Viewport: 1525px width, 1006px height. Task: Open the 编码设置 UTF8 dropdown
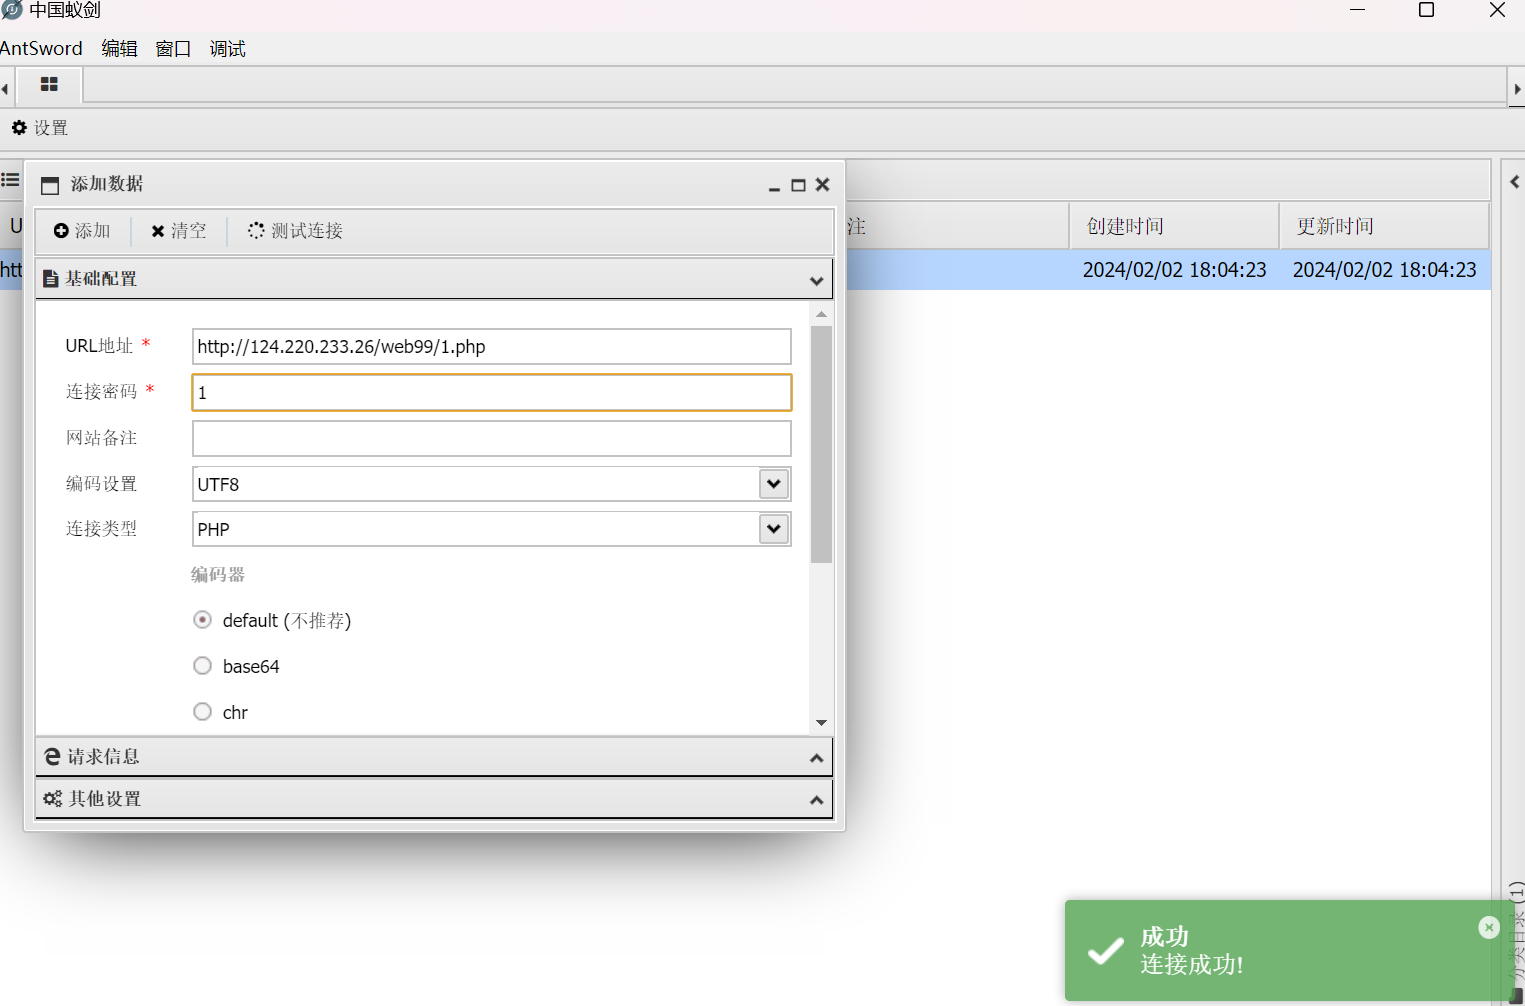[773, 484]
